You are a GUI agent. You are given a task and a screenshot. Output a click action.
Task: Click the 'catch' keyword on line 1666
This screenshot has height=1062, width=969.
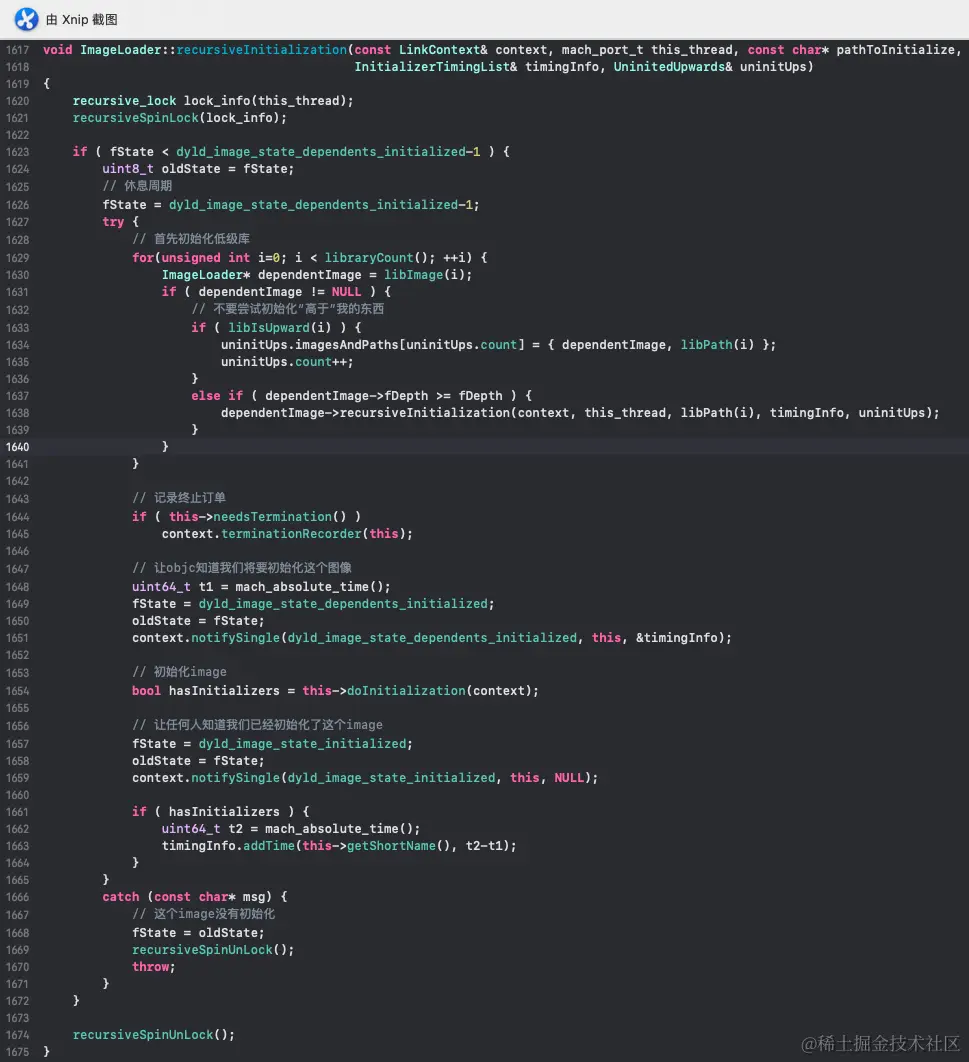pos(121,897)
